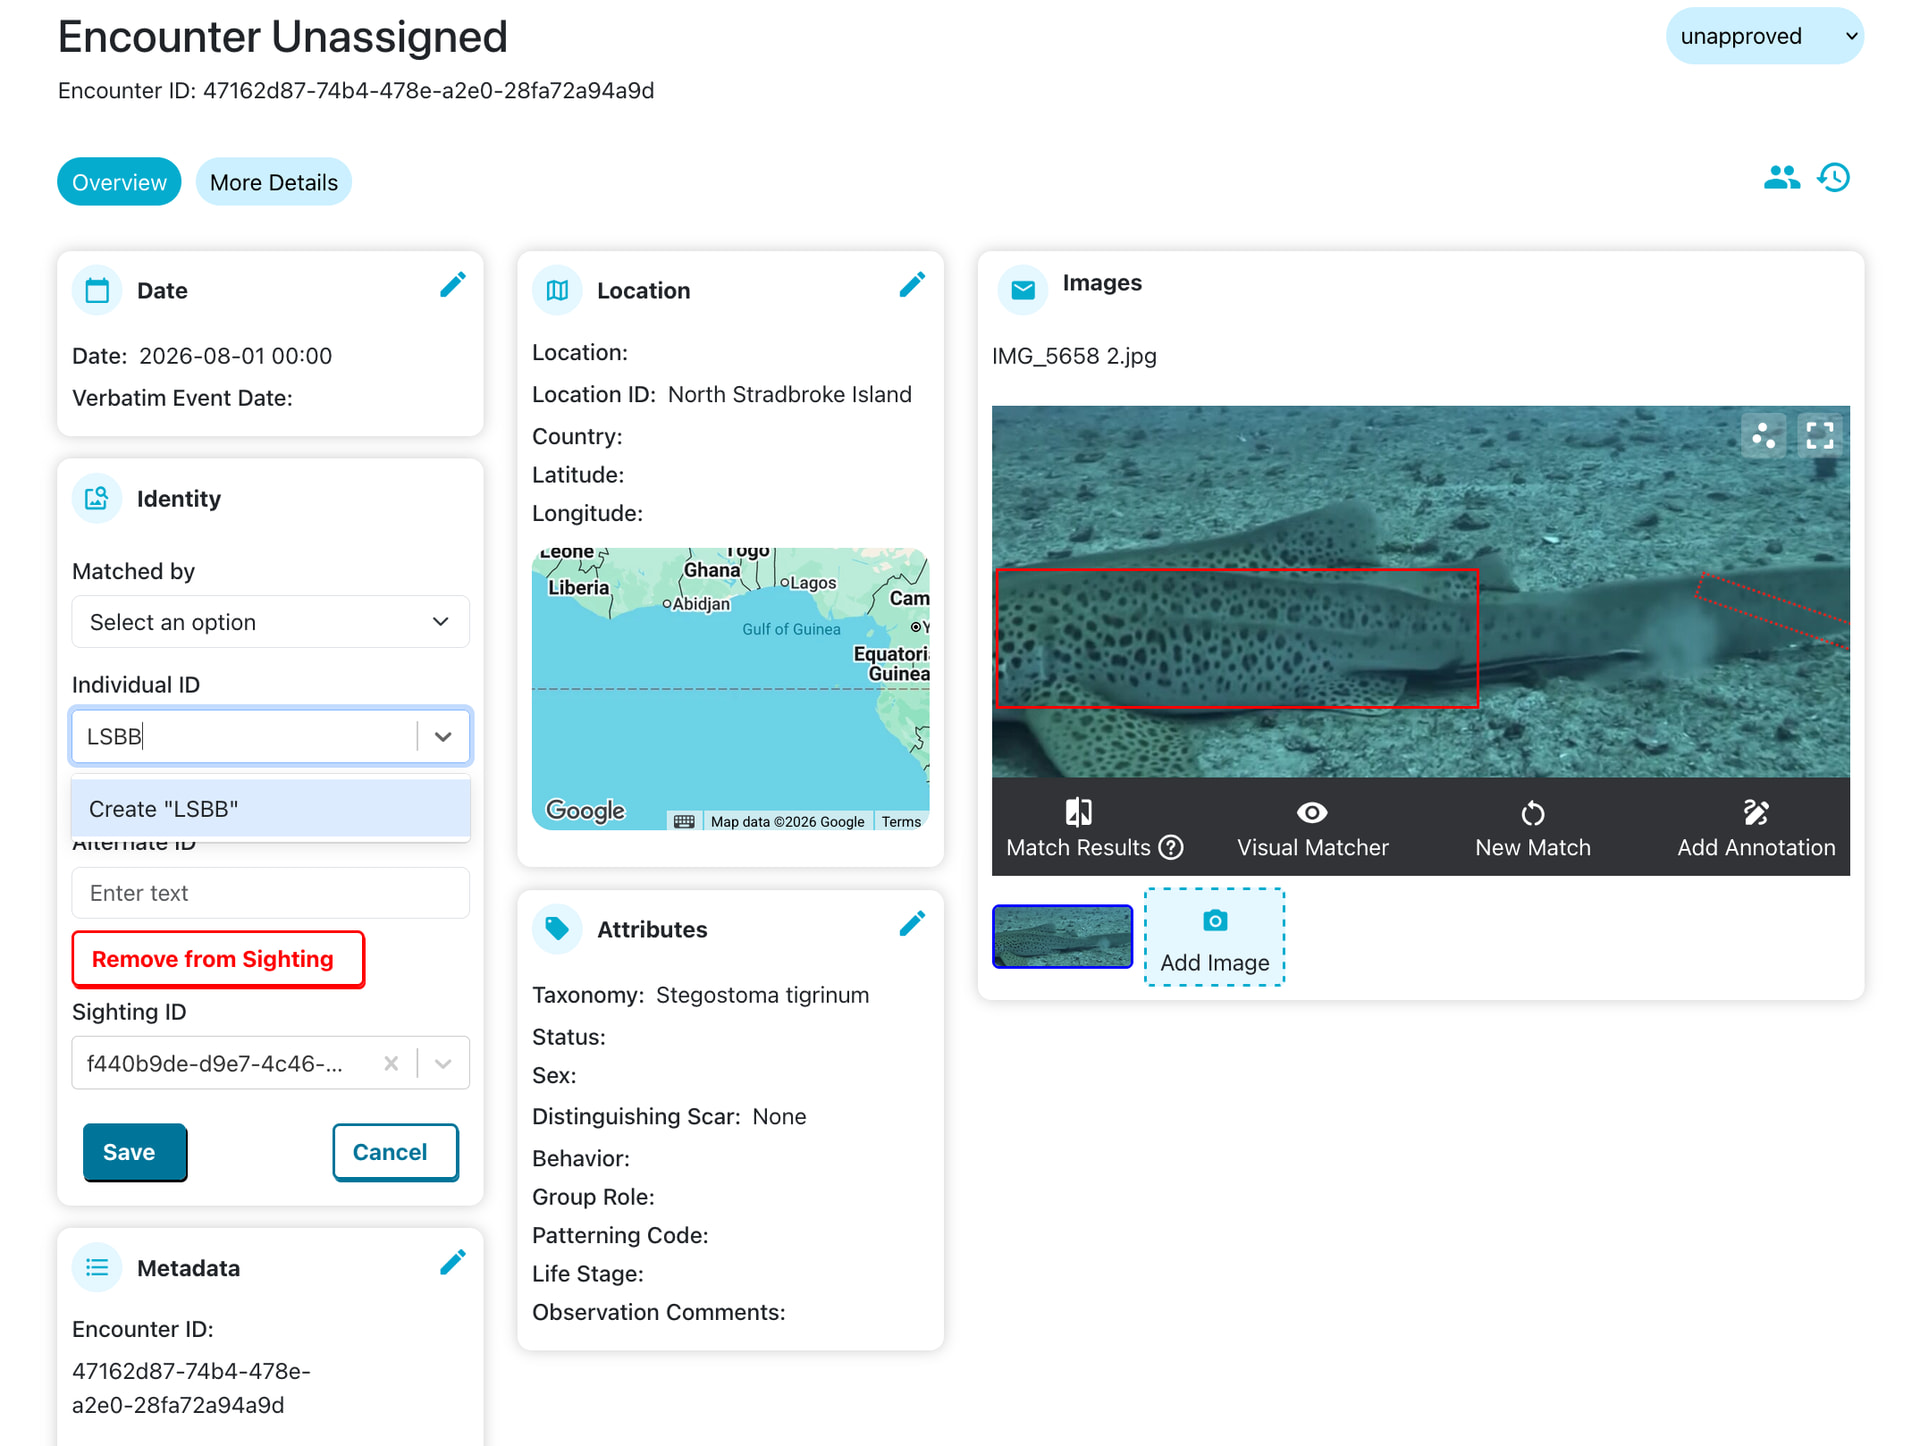Click the red annotation box on shark

click(x=1237, y=639)
